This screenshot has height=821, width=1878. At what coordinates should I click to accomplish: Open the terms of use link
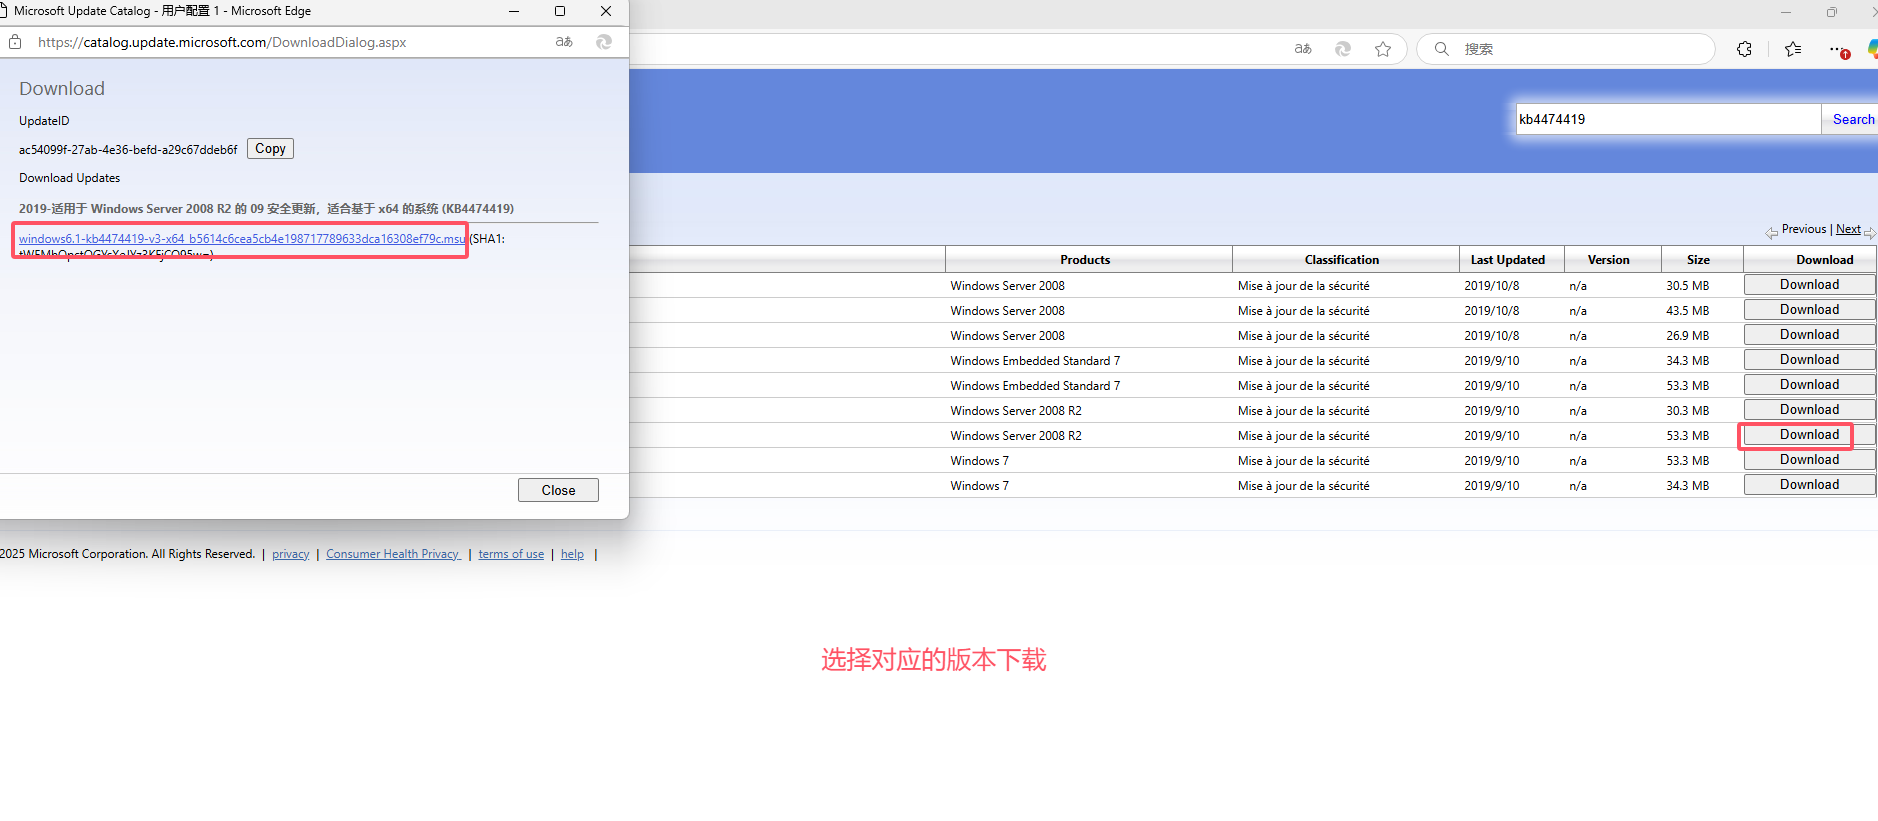pyautogui.click(x=511, y=554)
